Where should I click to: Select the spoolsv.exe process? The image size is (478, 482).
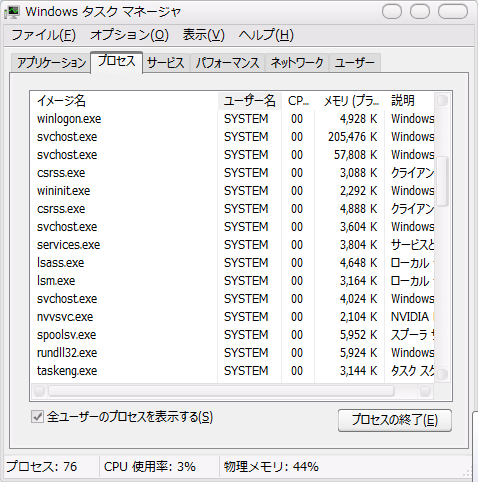point(233,335)
